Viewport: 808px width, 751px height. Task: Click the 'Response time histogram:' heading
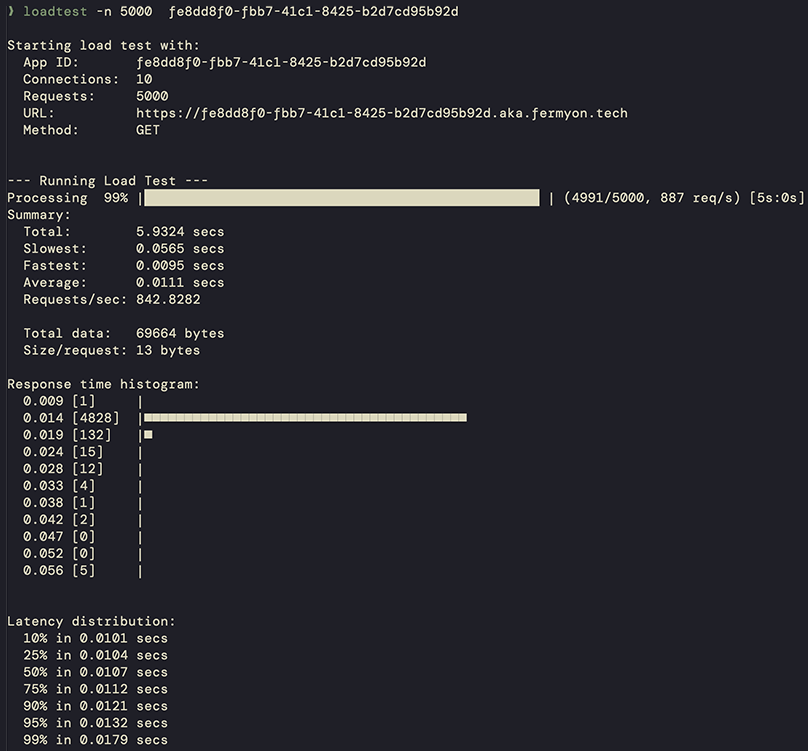coord(103,385)
